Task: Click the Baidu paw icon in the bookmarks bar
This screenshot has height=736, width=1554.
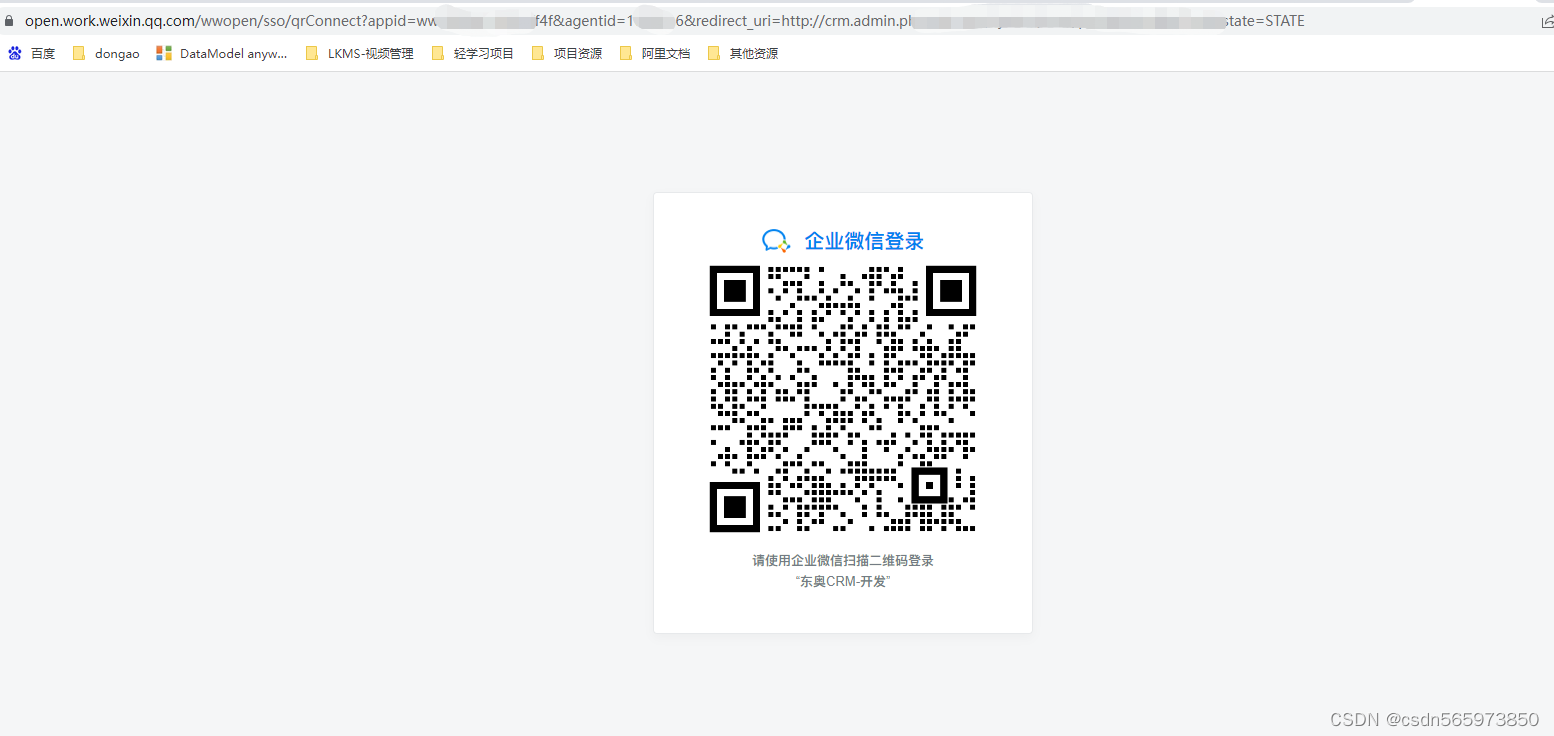Action: pyautogui.click(x=14, y=52)
